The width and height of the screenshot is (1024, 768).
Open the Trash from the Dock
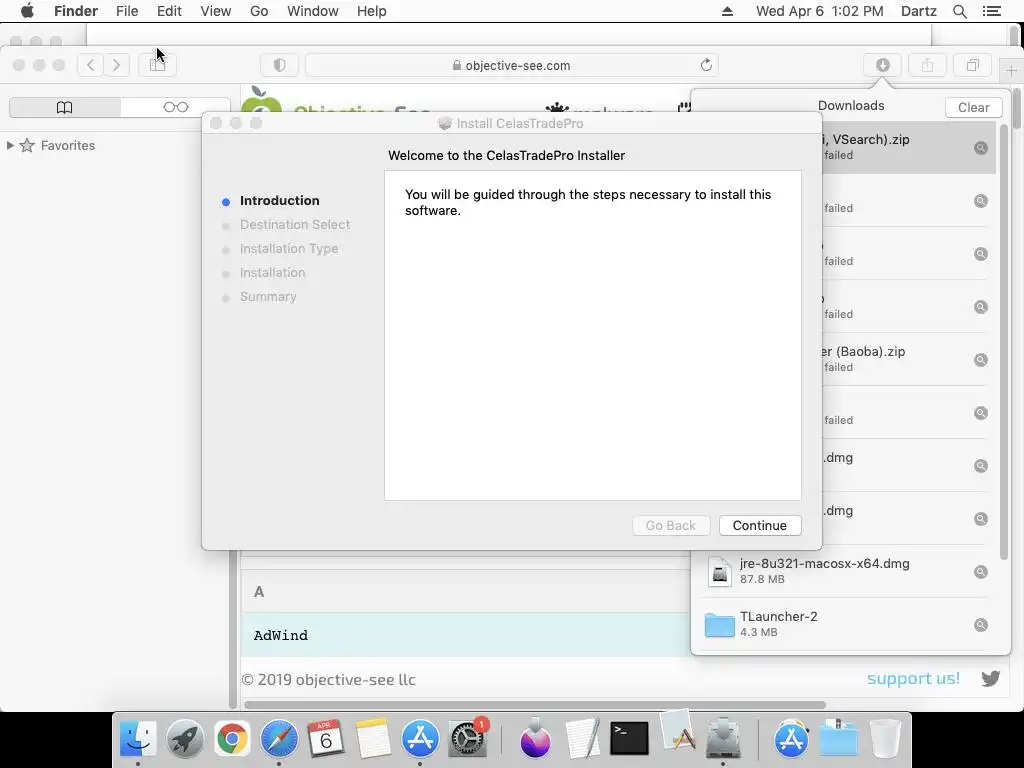pyautogui.click(x=885, y=739)
